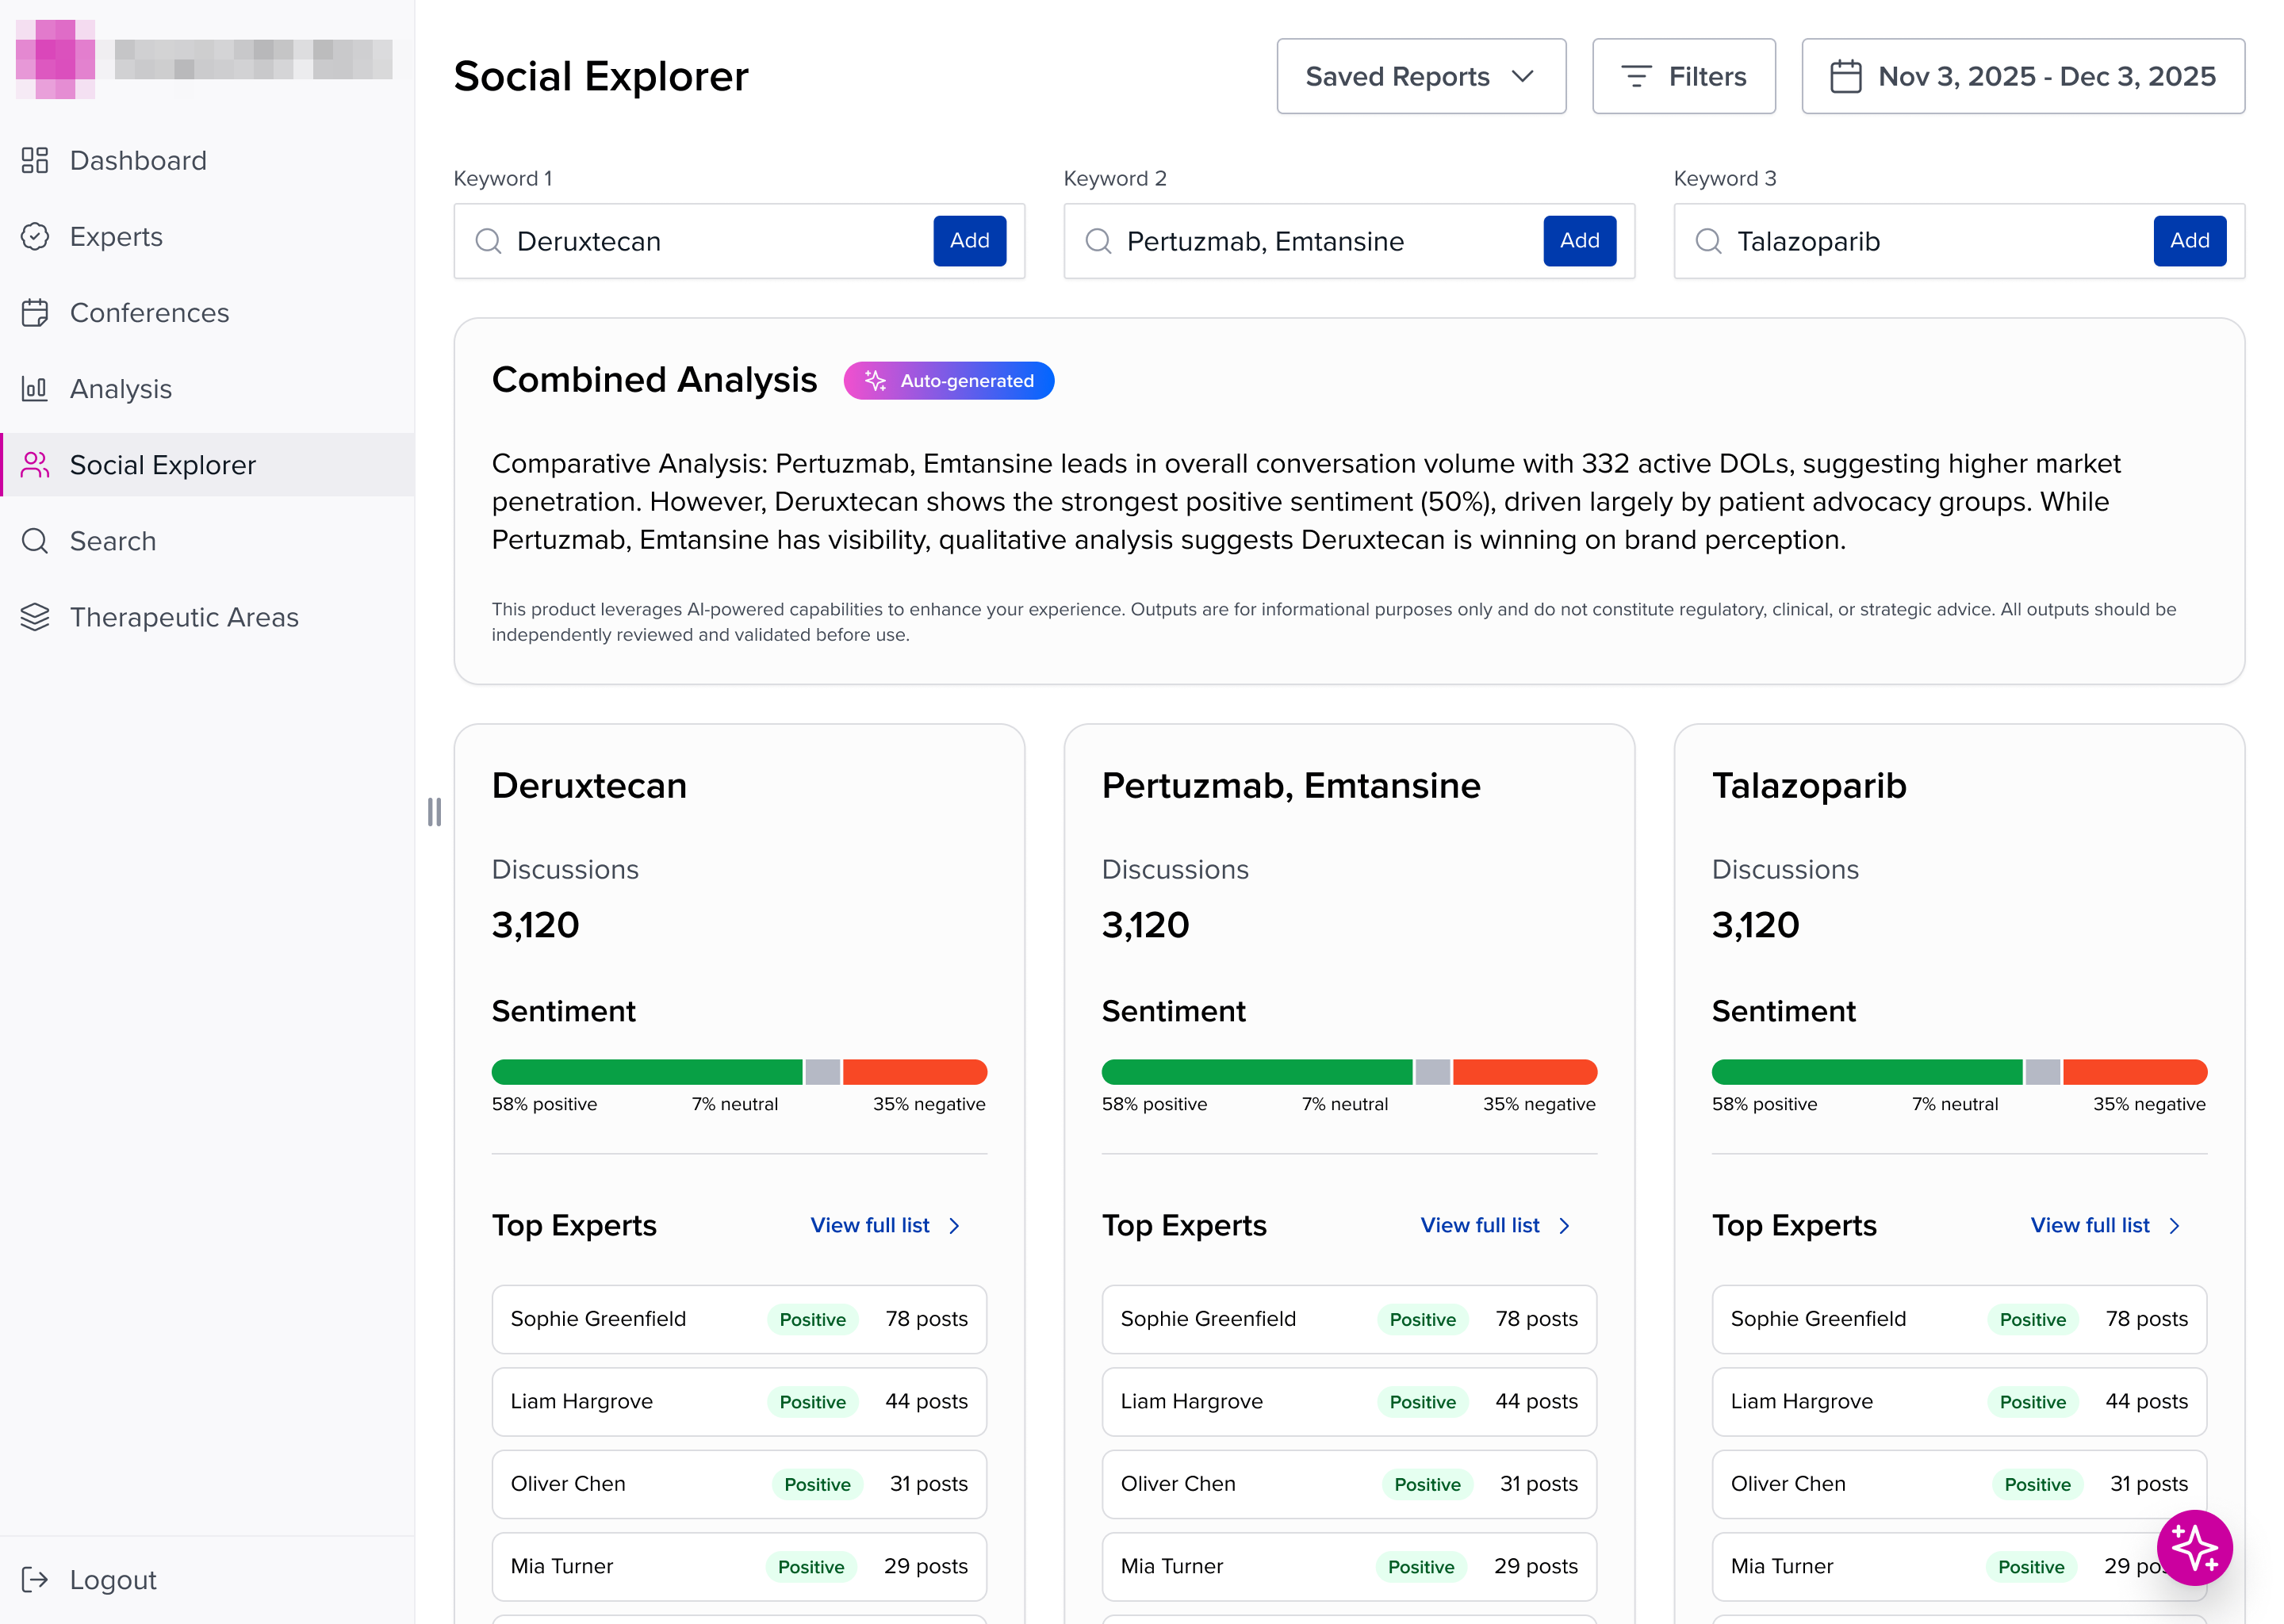Click the Therapeutic Areas layers icon

coord(35,616)
